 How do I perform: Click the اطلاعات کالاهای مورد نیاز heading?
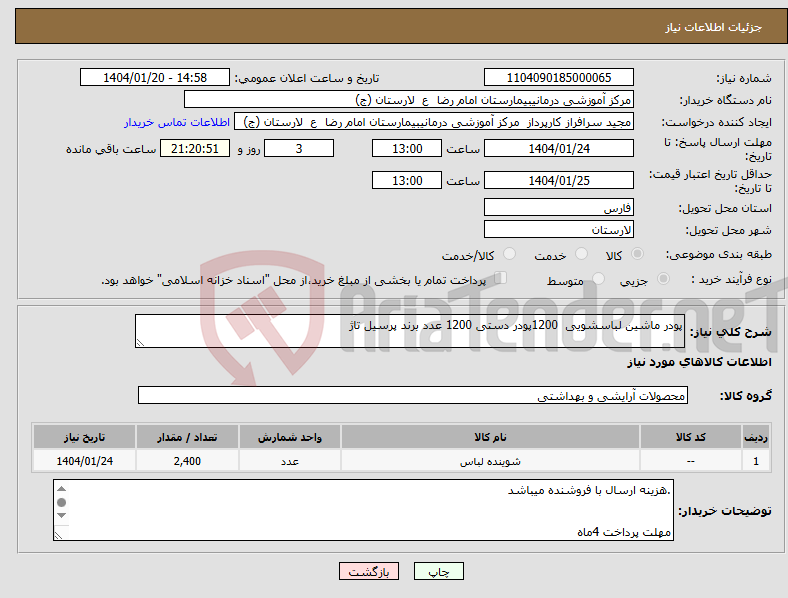coord(699,362)
